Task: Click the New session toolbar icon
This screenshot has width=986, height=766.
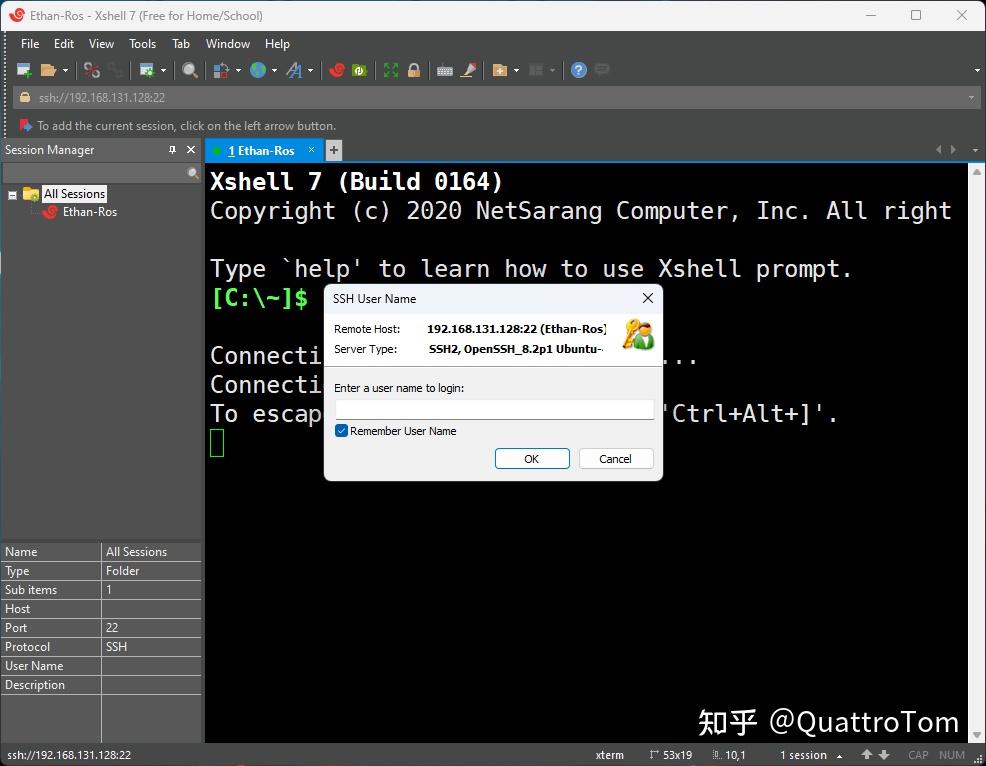Action: pyautogui.click(x=24, y=70)
